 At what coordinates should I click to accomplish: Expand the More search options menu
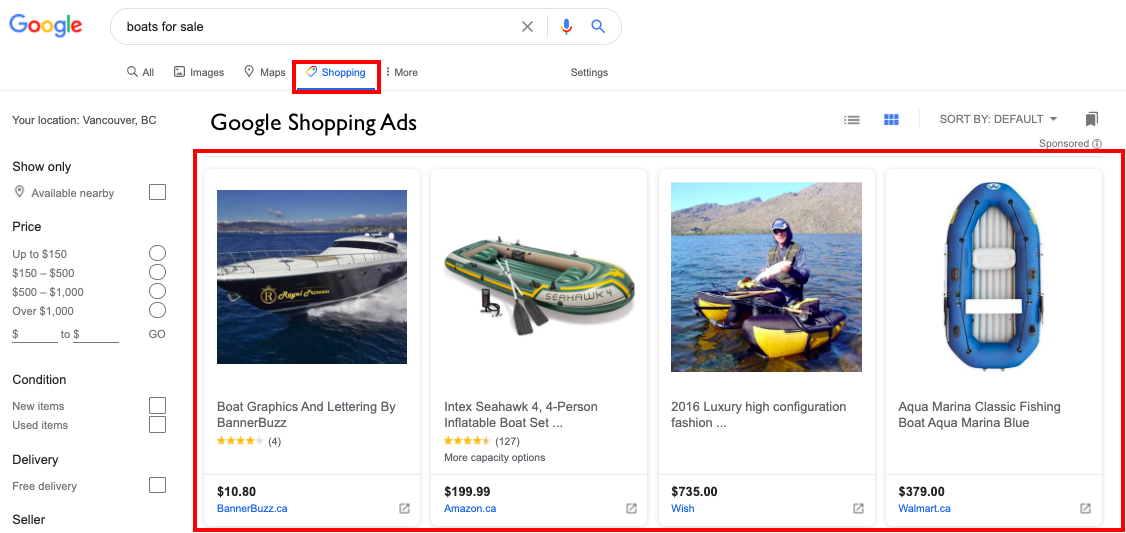(401, 72)
